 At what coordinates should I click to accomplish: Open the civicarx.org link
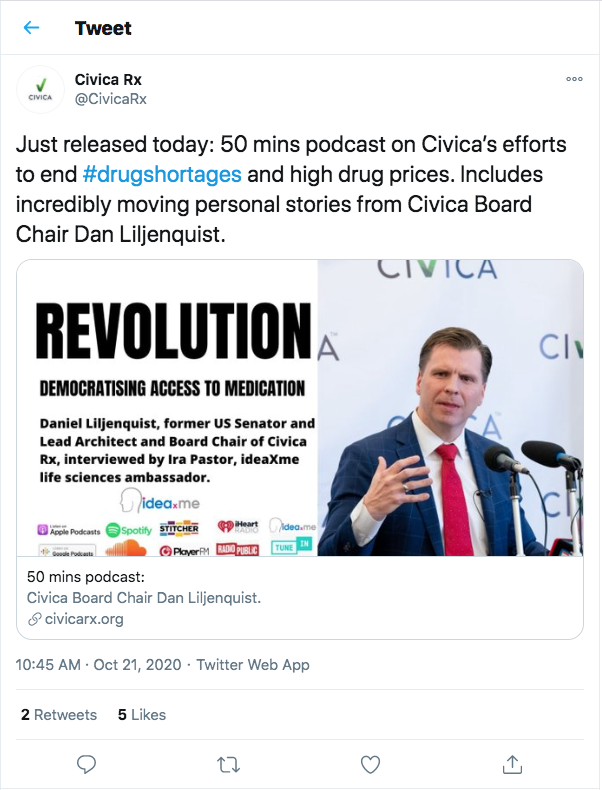[x=76, y=619]
